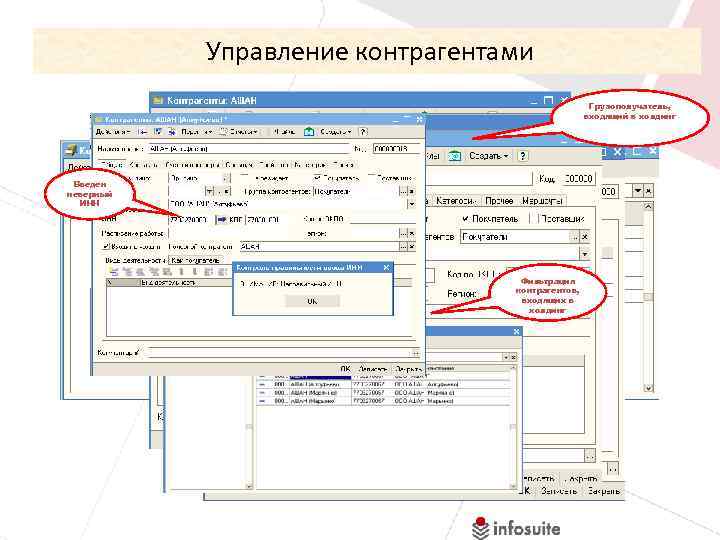This screenshot has height=540, width=720.
Task: Open Создать dropdown in front contractor toolbar
Action: point(335,132)
